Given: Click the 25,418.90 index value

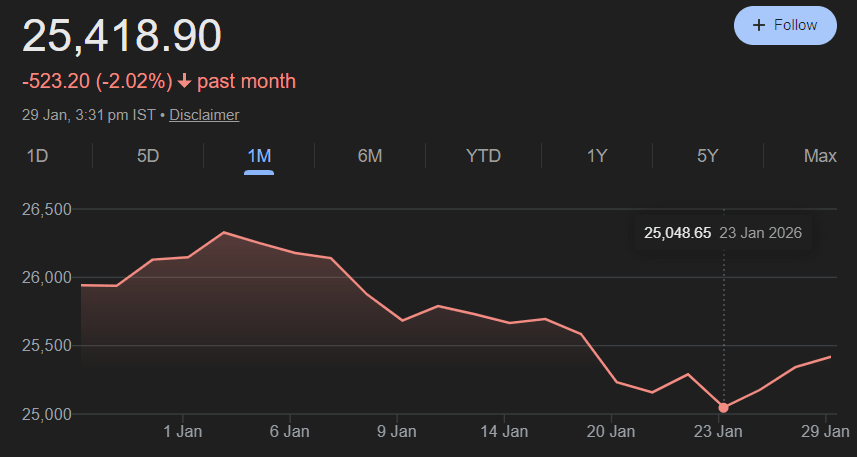Looking at the screenshot, I should (122, 36).
